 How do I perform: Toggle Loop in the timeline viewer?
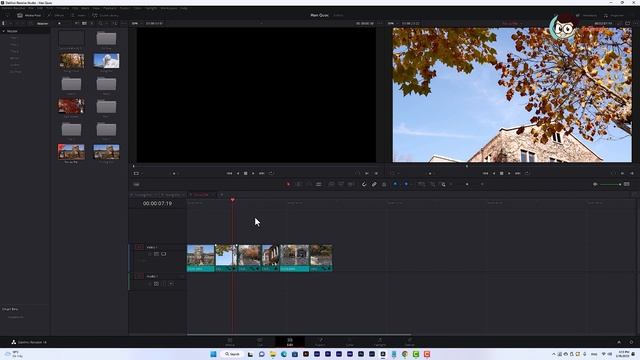(527, 173)
